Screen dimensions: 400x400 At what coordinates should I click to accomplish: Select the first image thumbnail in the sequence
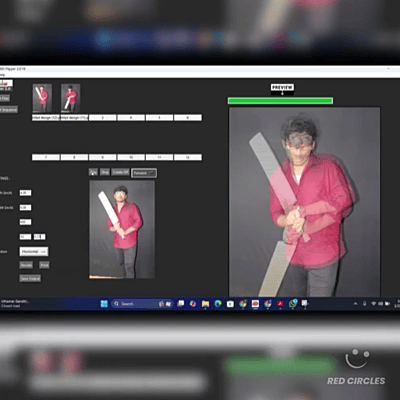point(42,98)
